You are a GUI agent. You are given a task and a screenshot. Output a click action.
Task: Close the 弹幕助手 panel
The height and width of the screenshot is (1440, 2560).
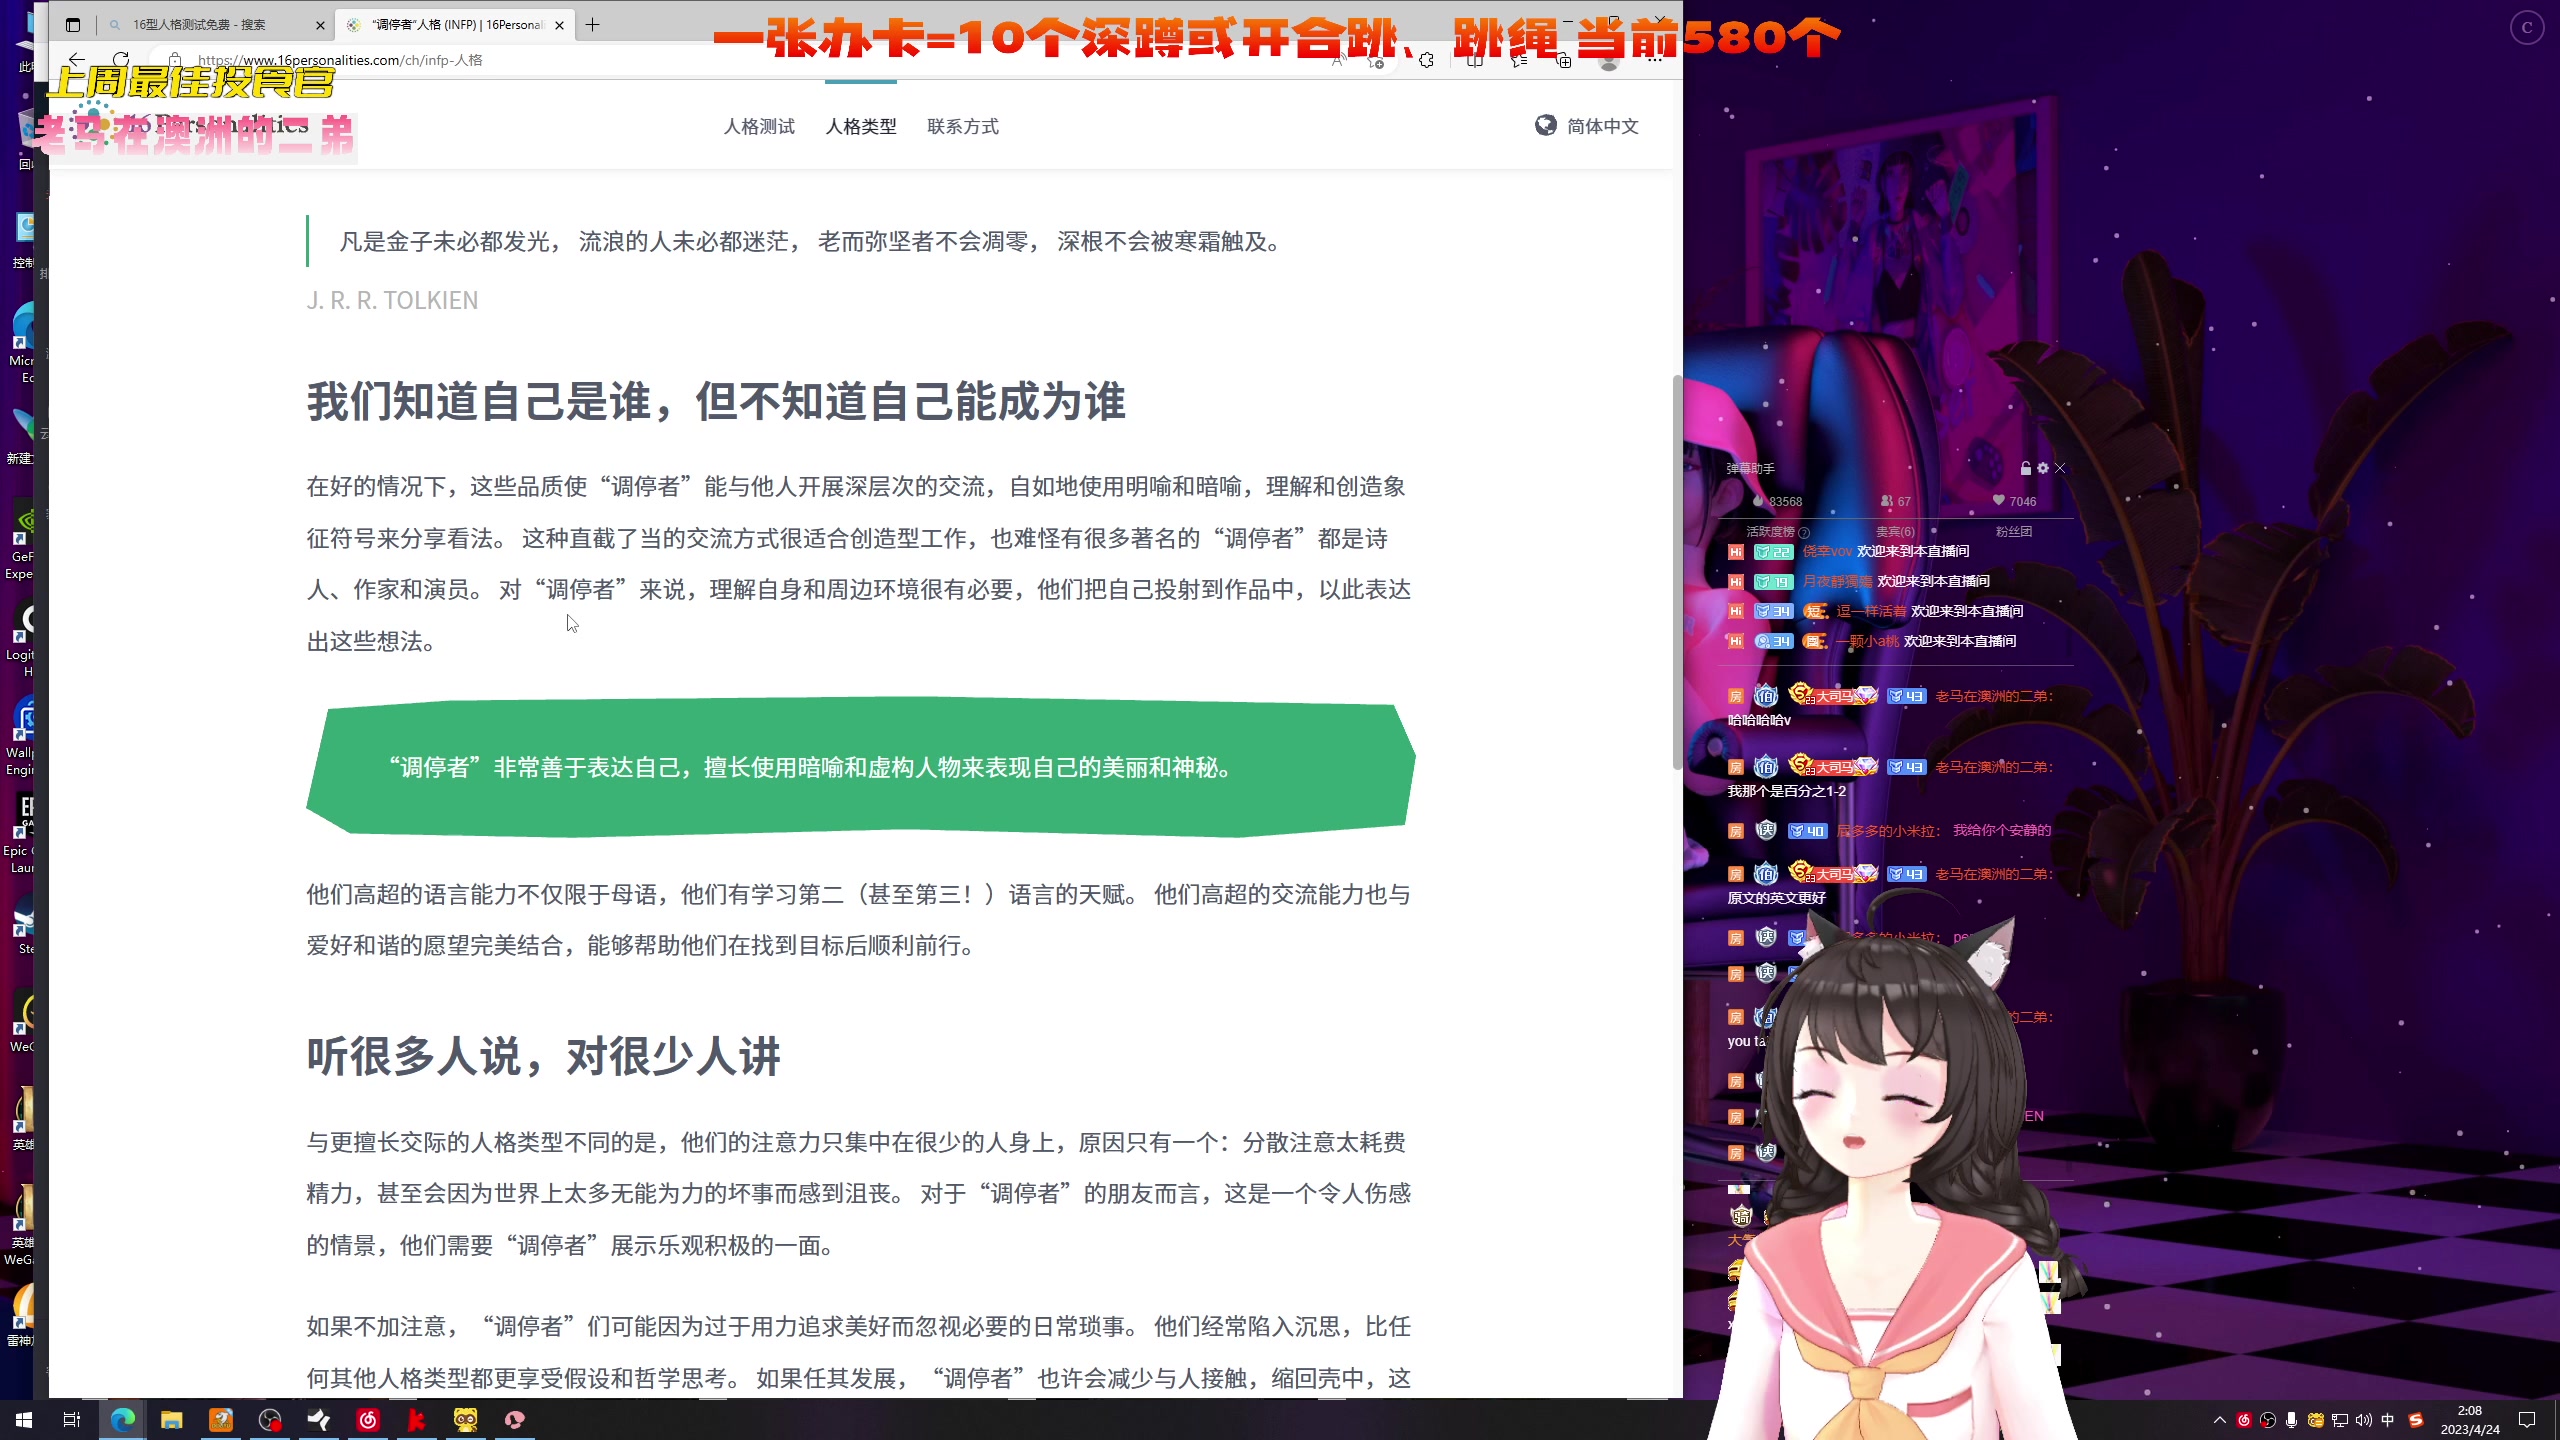(x=2060, y=468)
